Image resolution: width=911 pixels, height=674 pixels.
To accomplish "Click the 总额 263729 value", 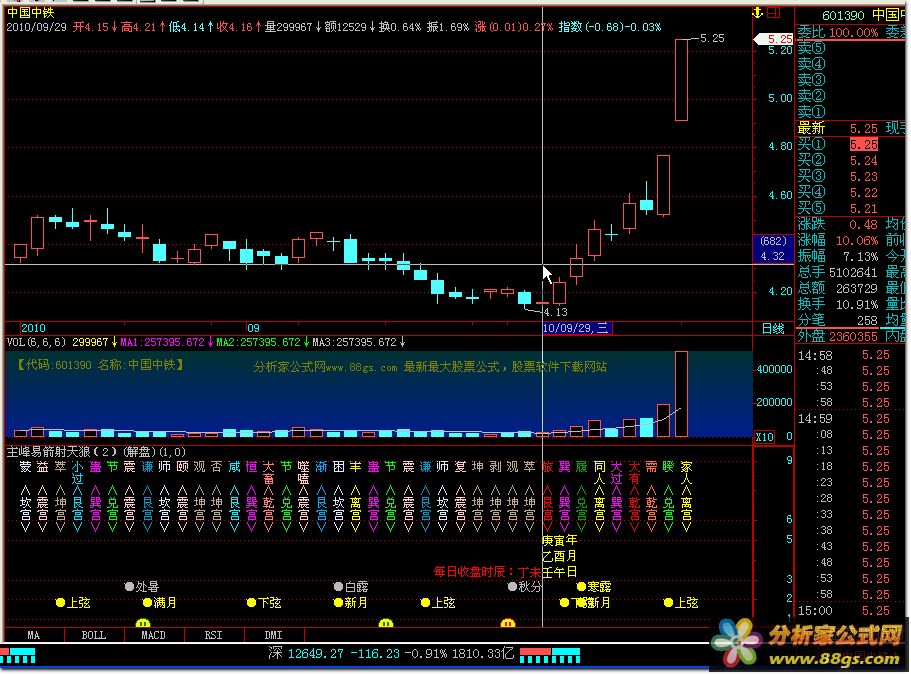I will [x=857, y=288].
